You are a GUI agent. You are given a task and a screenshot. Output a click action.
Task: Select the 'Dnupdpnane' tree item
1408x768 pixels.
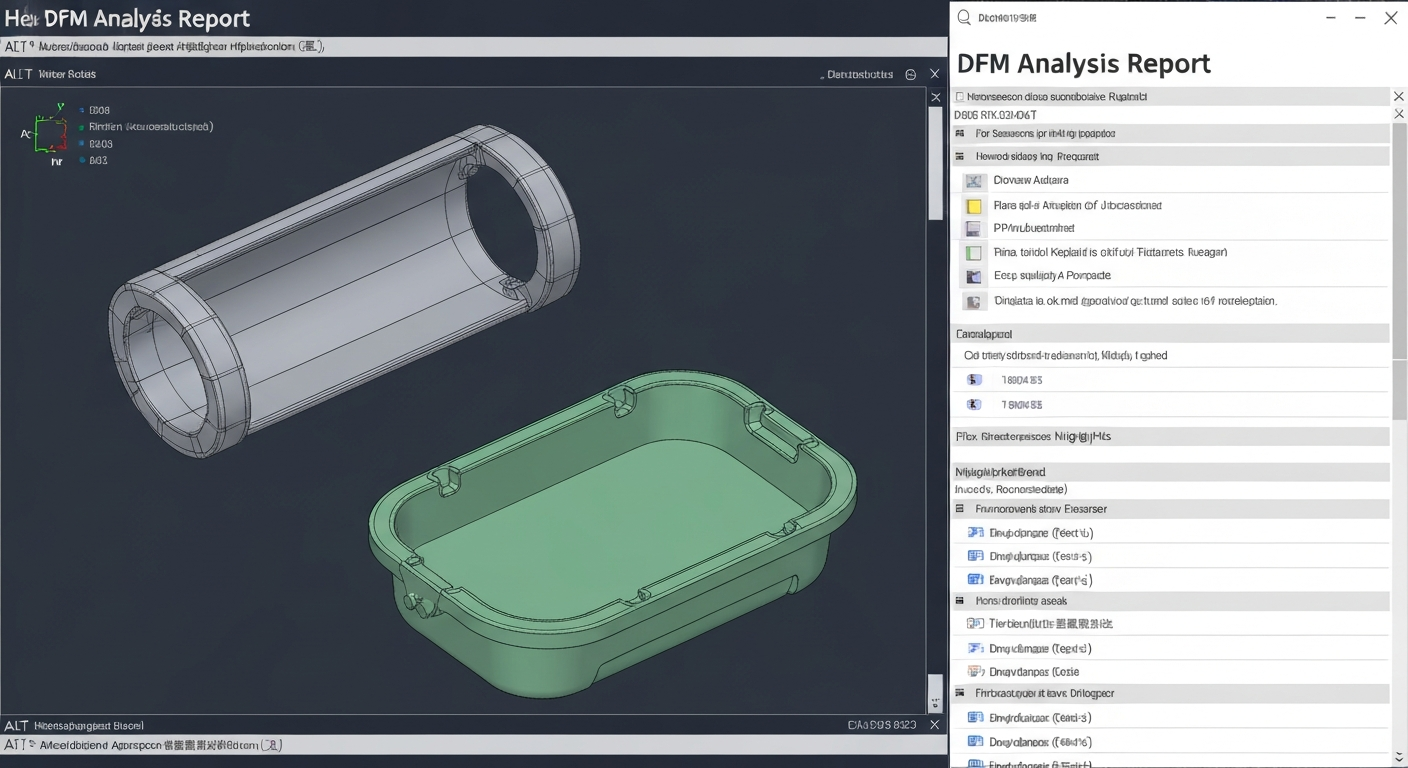1040,533
